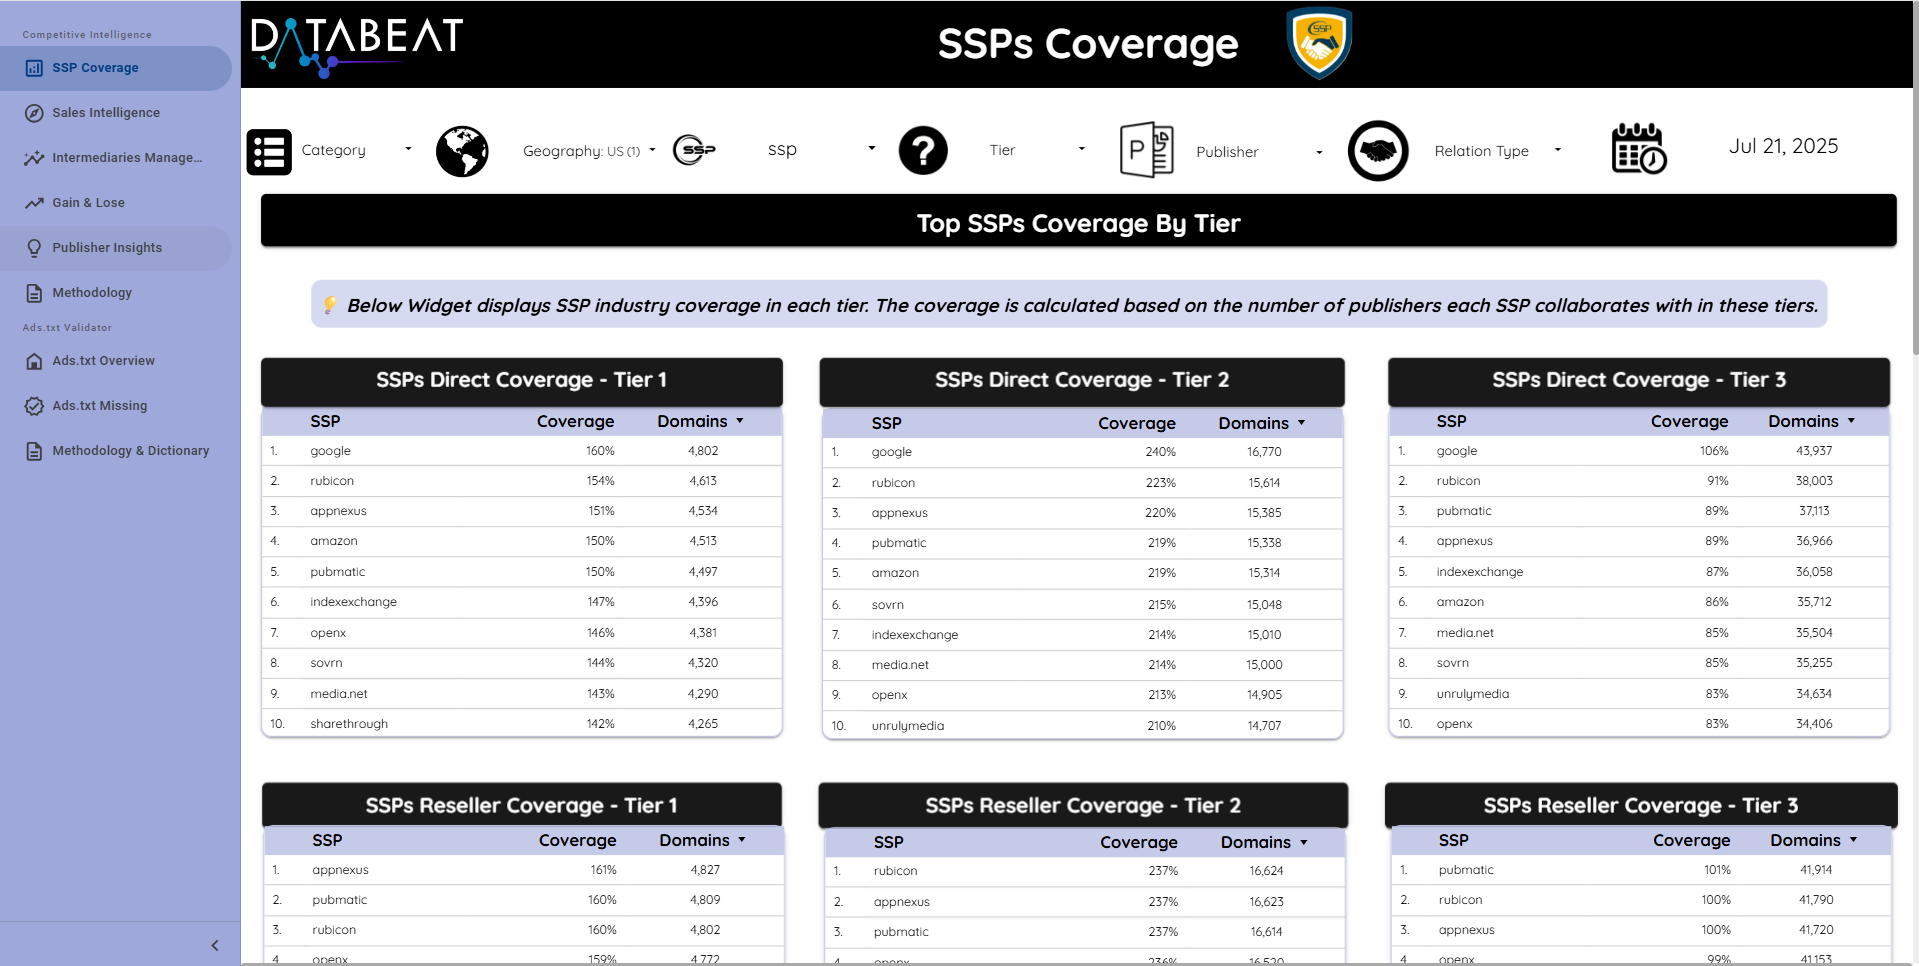Screen dimensions: 1919x966
Task: Collapse the sidebar with the chevron arrow
Action: [214, 945]
